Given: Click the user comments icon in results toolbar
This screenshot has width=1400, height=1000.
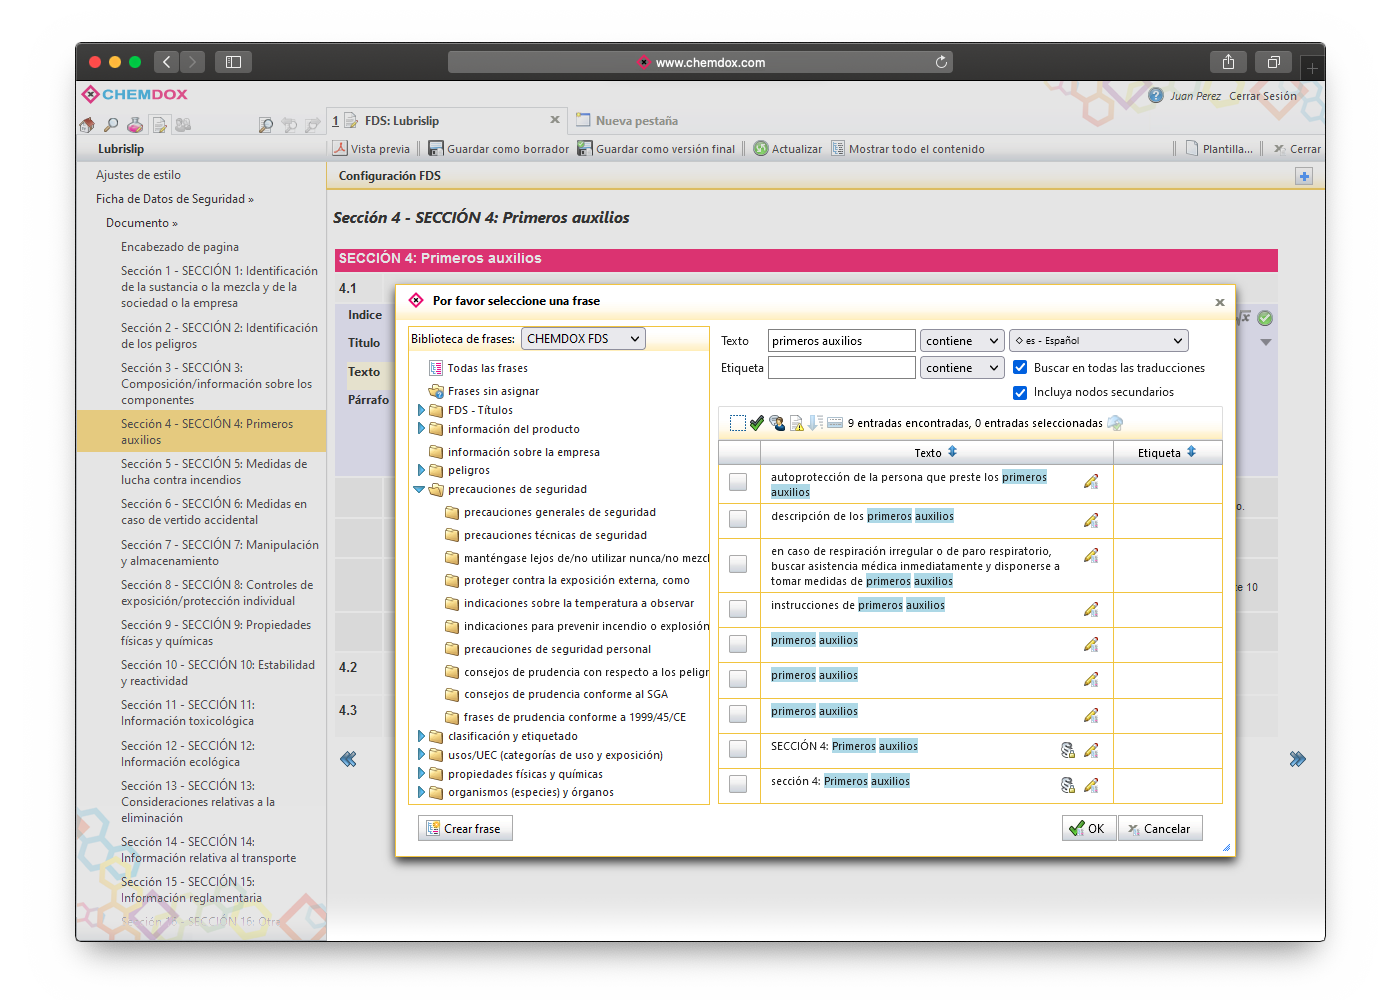Looking at the screenshot, I should [777, 423].
